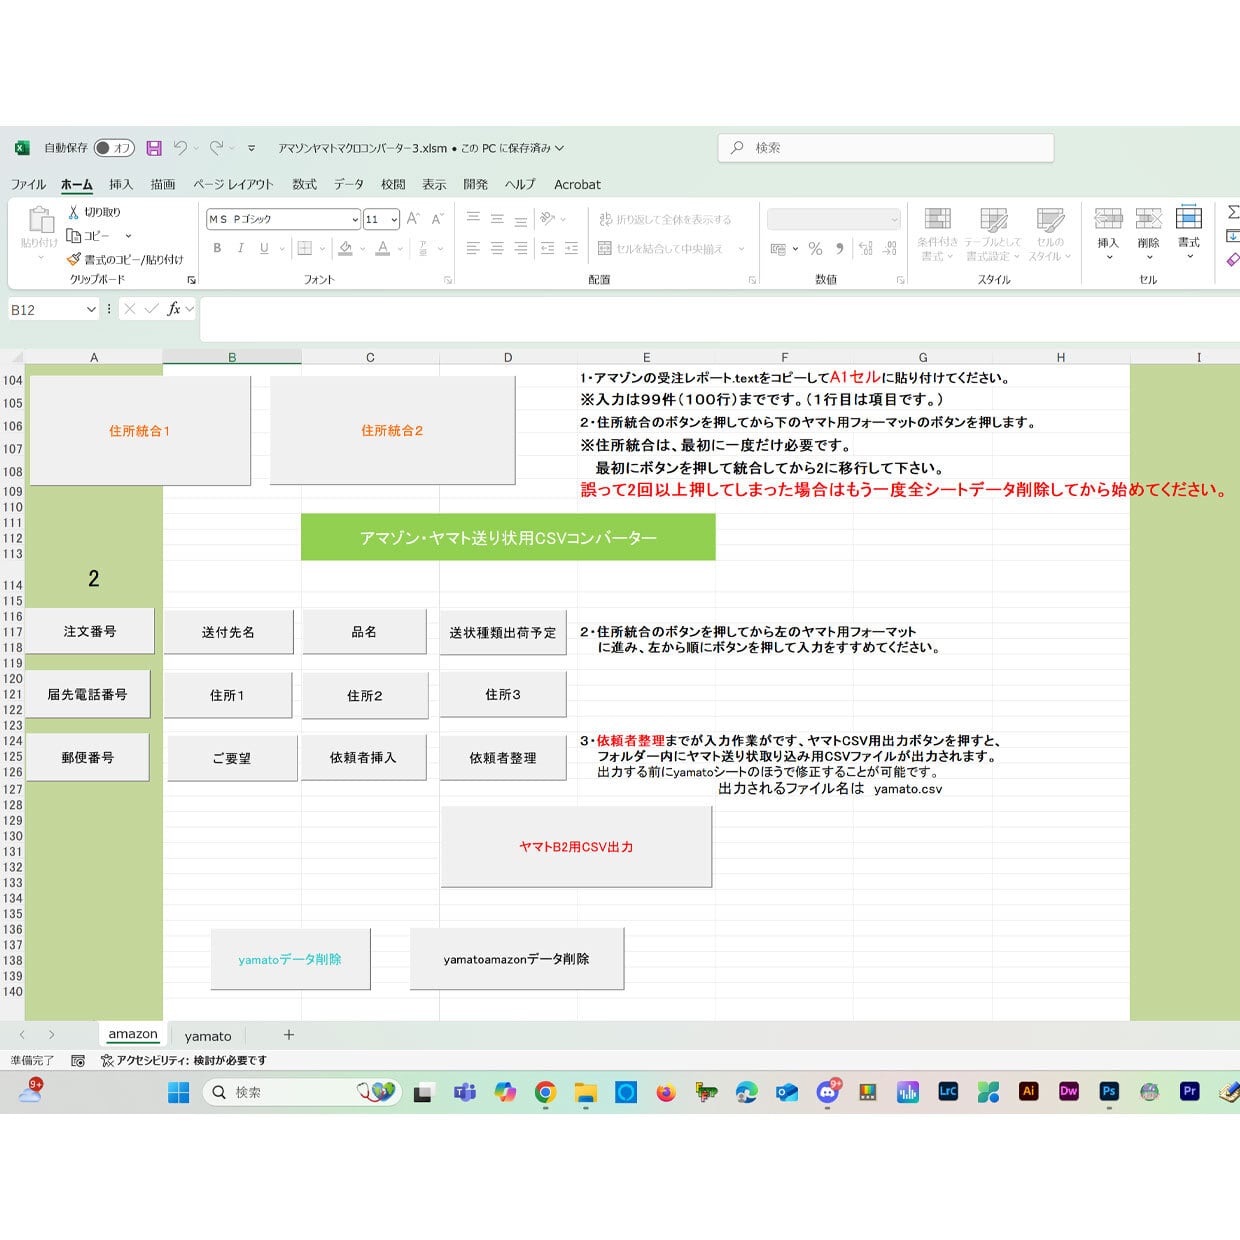Click the accessibility (アクセシビリティ: 検討が必要です) status
The width and height of the screenshot is (1240, 1240).
[184, 1060]
